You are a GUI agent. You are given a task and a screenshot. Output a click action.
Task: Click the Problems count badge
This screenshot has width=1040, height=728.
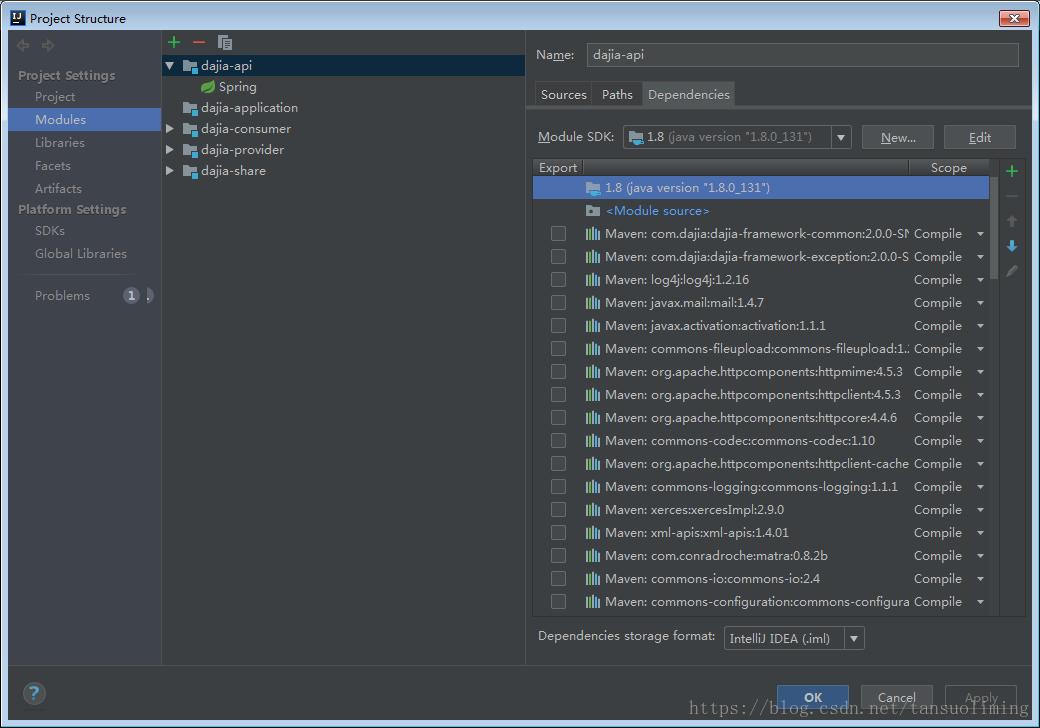pyautogui.click(x=131, y=296)
